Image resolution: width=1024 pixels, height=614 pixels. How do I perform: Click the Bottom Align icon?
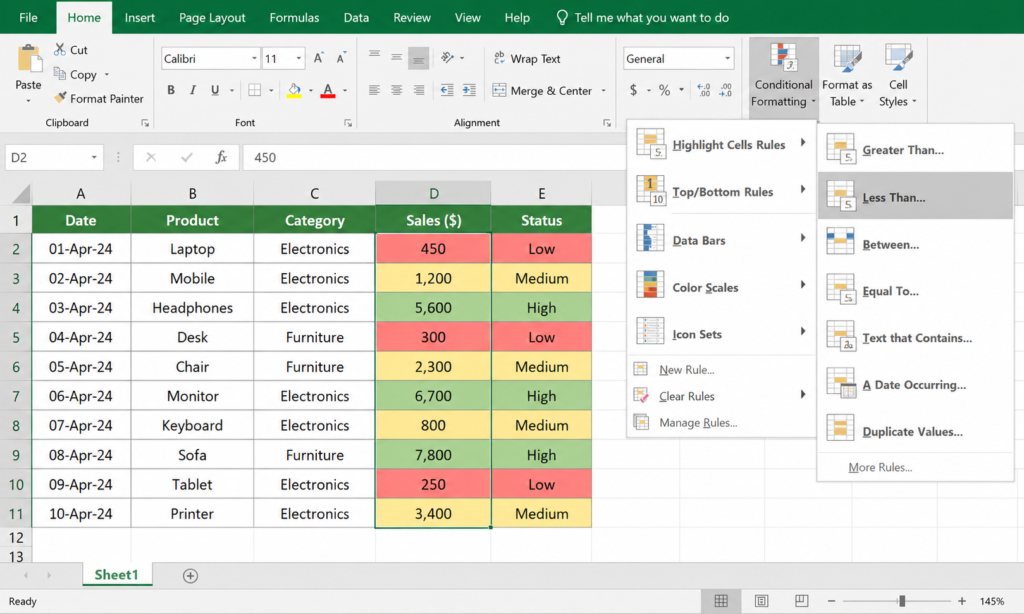tap(419, 58)
